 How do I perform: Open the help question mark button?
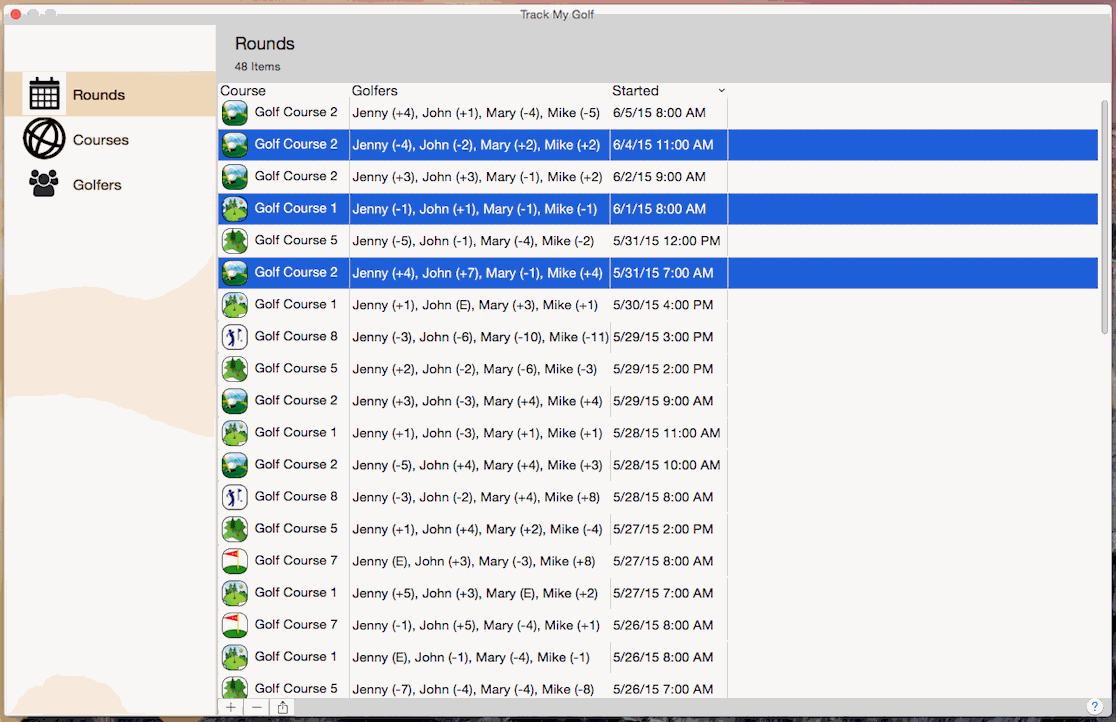pos(1094,707)
